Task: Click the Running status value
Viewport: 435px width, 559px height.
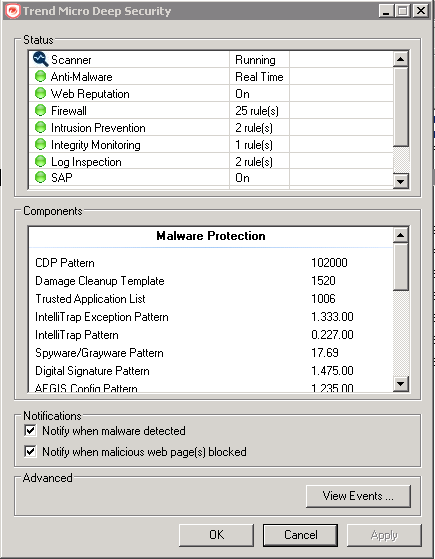Action: [255, 60]
